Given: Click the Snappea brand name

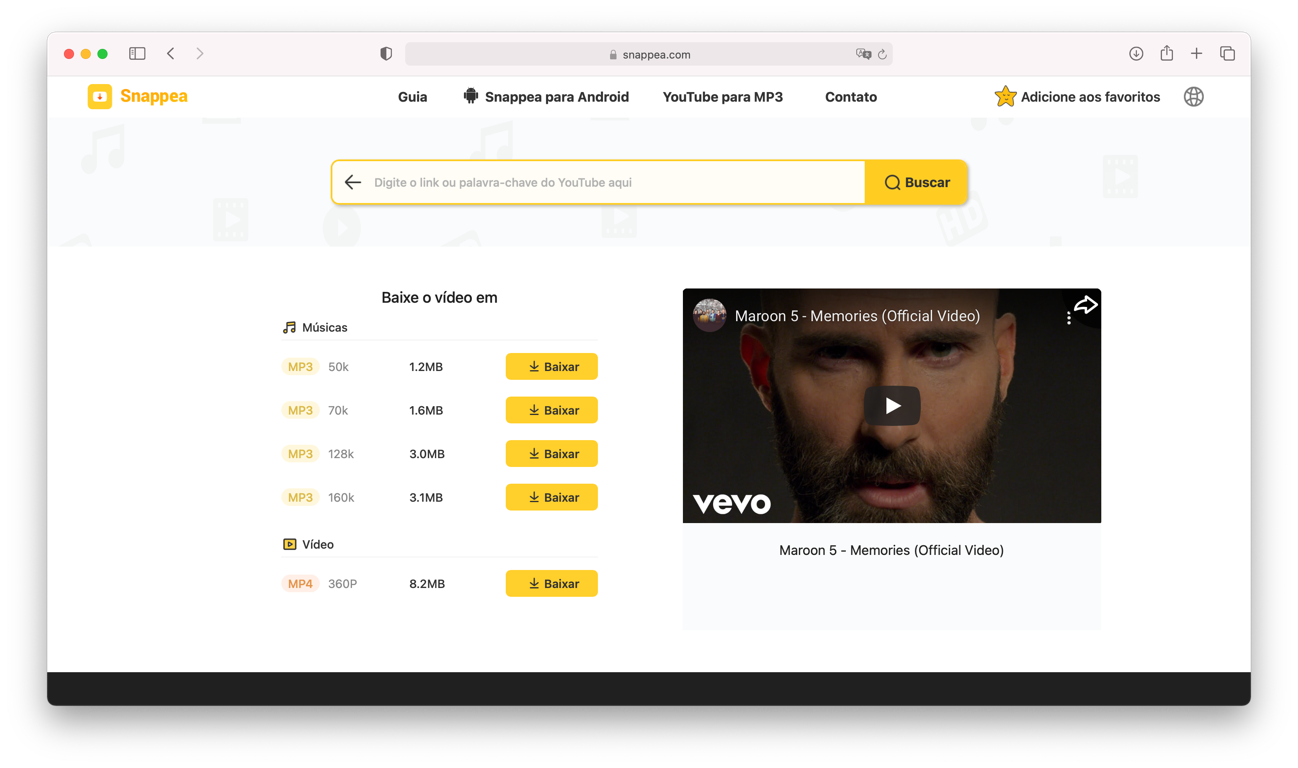Looking at the screenshot, I should [x=154, y=96].
